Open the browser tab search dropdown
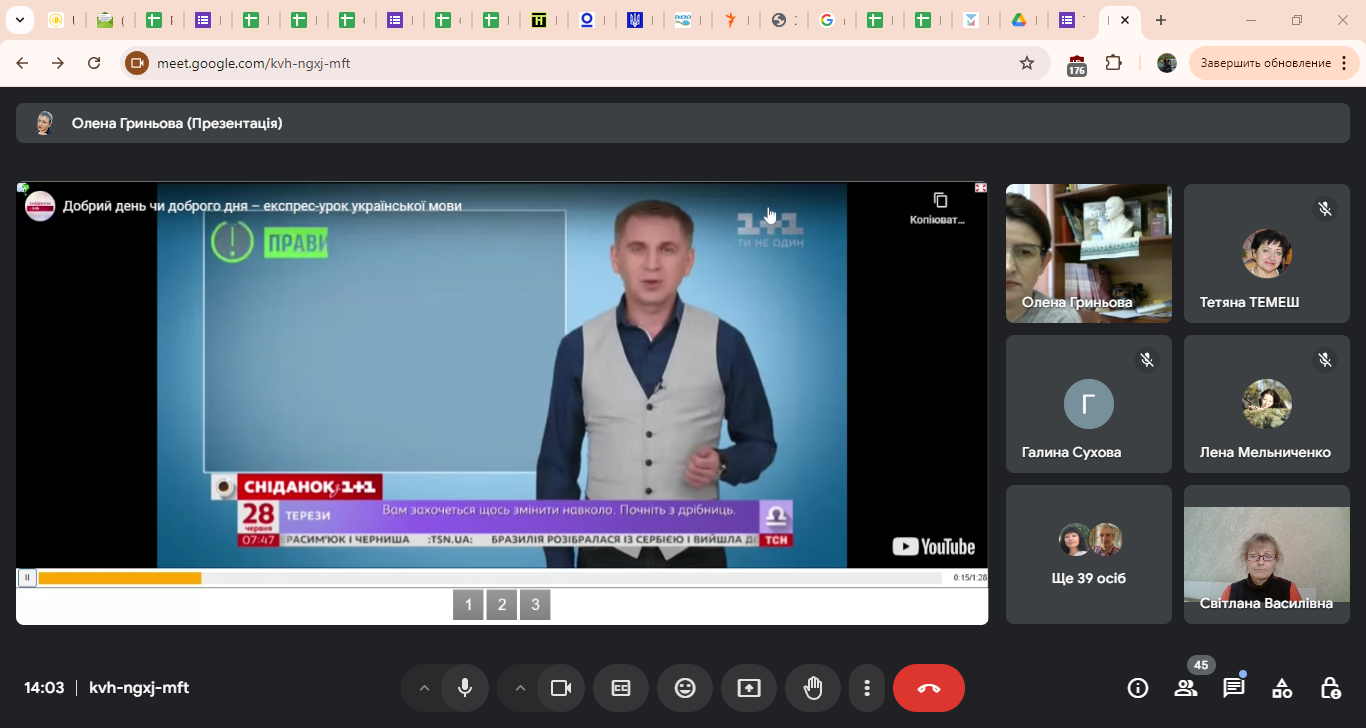 18,20
